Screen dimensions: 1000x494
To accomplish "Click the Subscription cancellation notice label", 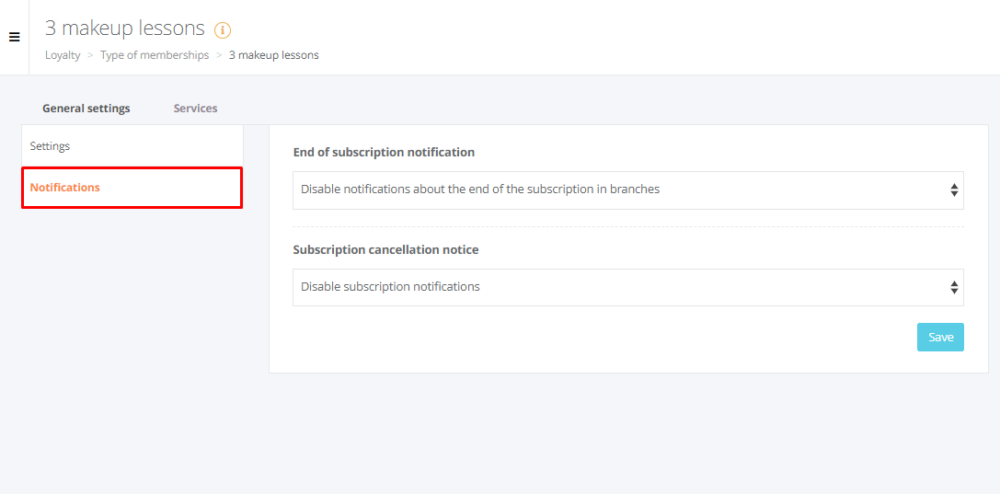I will coord(386,250).
